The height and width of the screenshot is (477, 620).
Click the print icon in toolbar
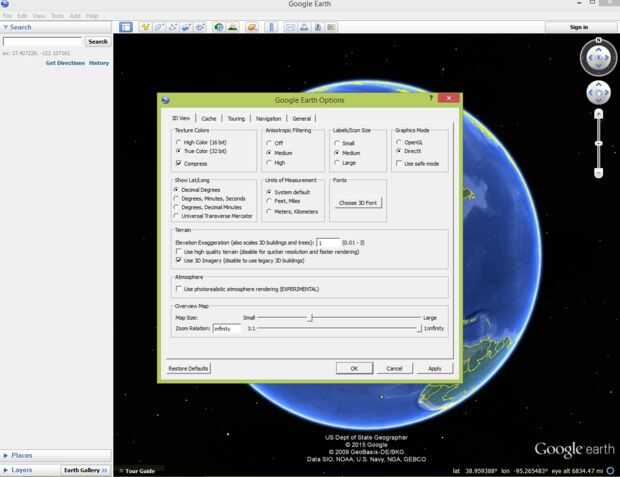(304, 27)
